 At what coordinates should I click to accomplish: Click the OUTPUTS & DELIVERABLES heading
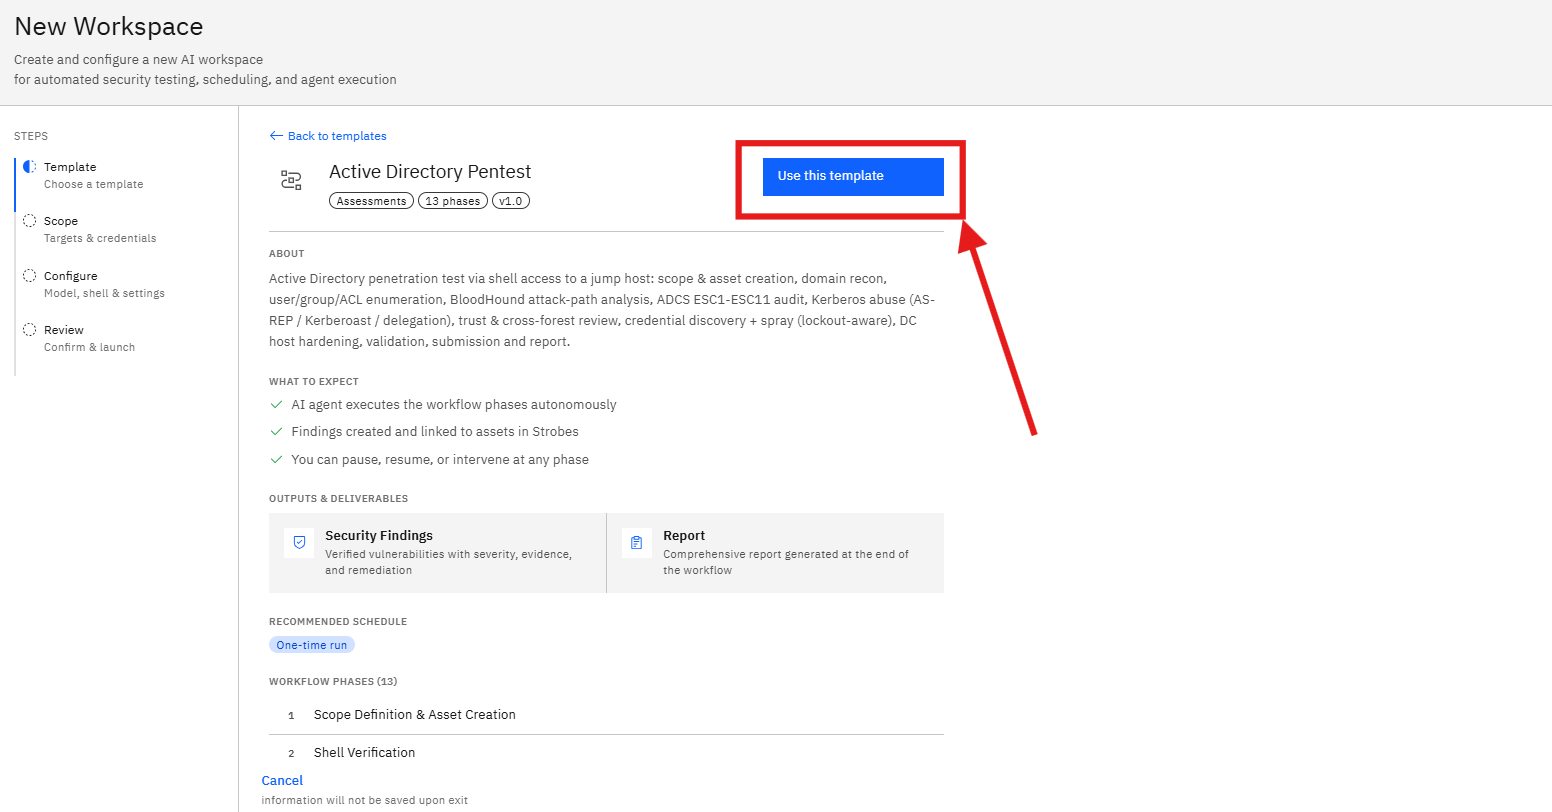tap(338, 499)
